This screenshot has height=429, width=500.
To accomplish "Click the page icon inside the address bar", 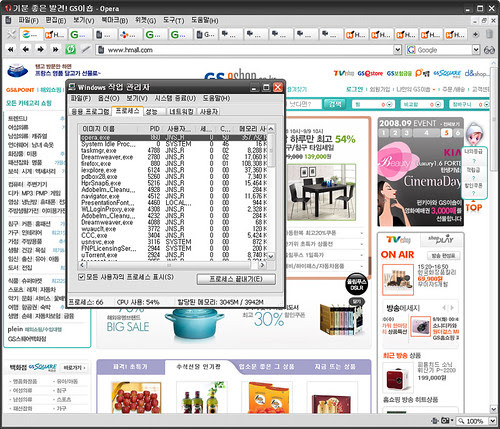I will tap(101, 50).
